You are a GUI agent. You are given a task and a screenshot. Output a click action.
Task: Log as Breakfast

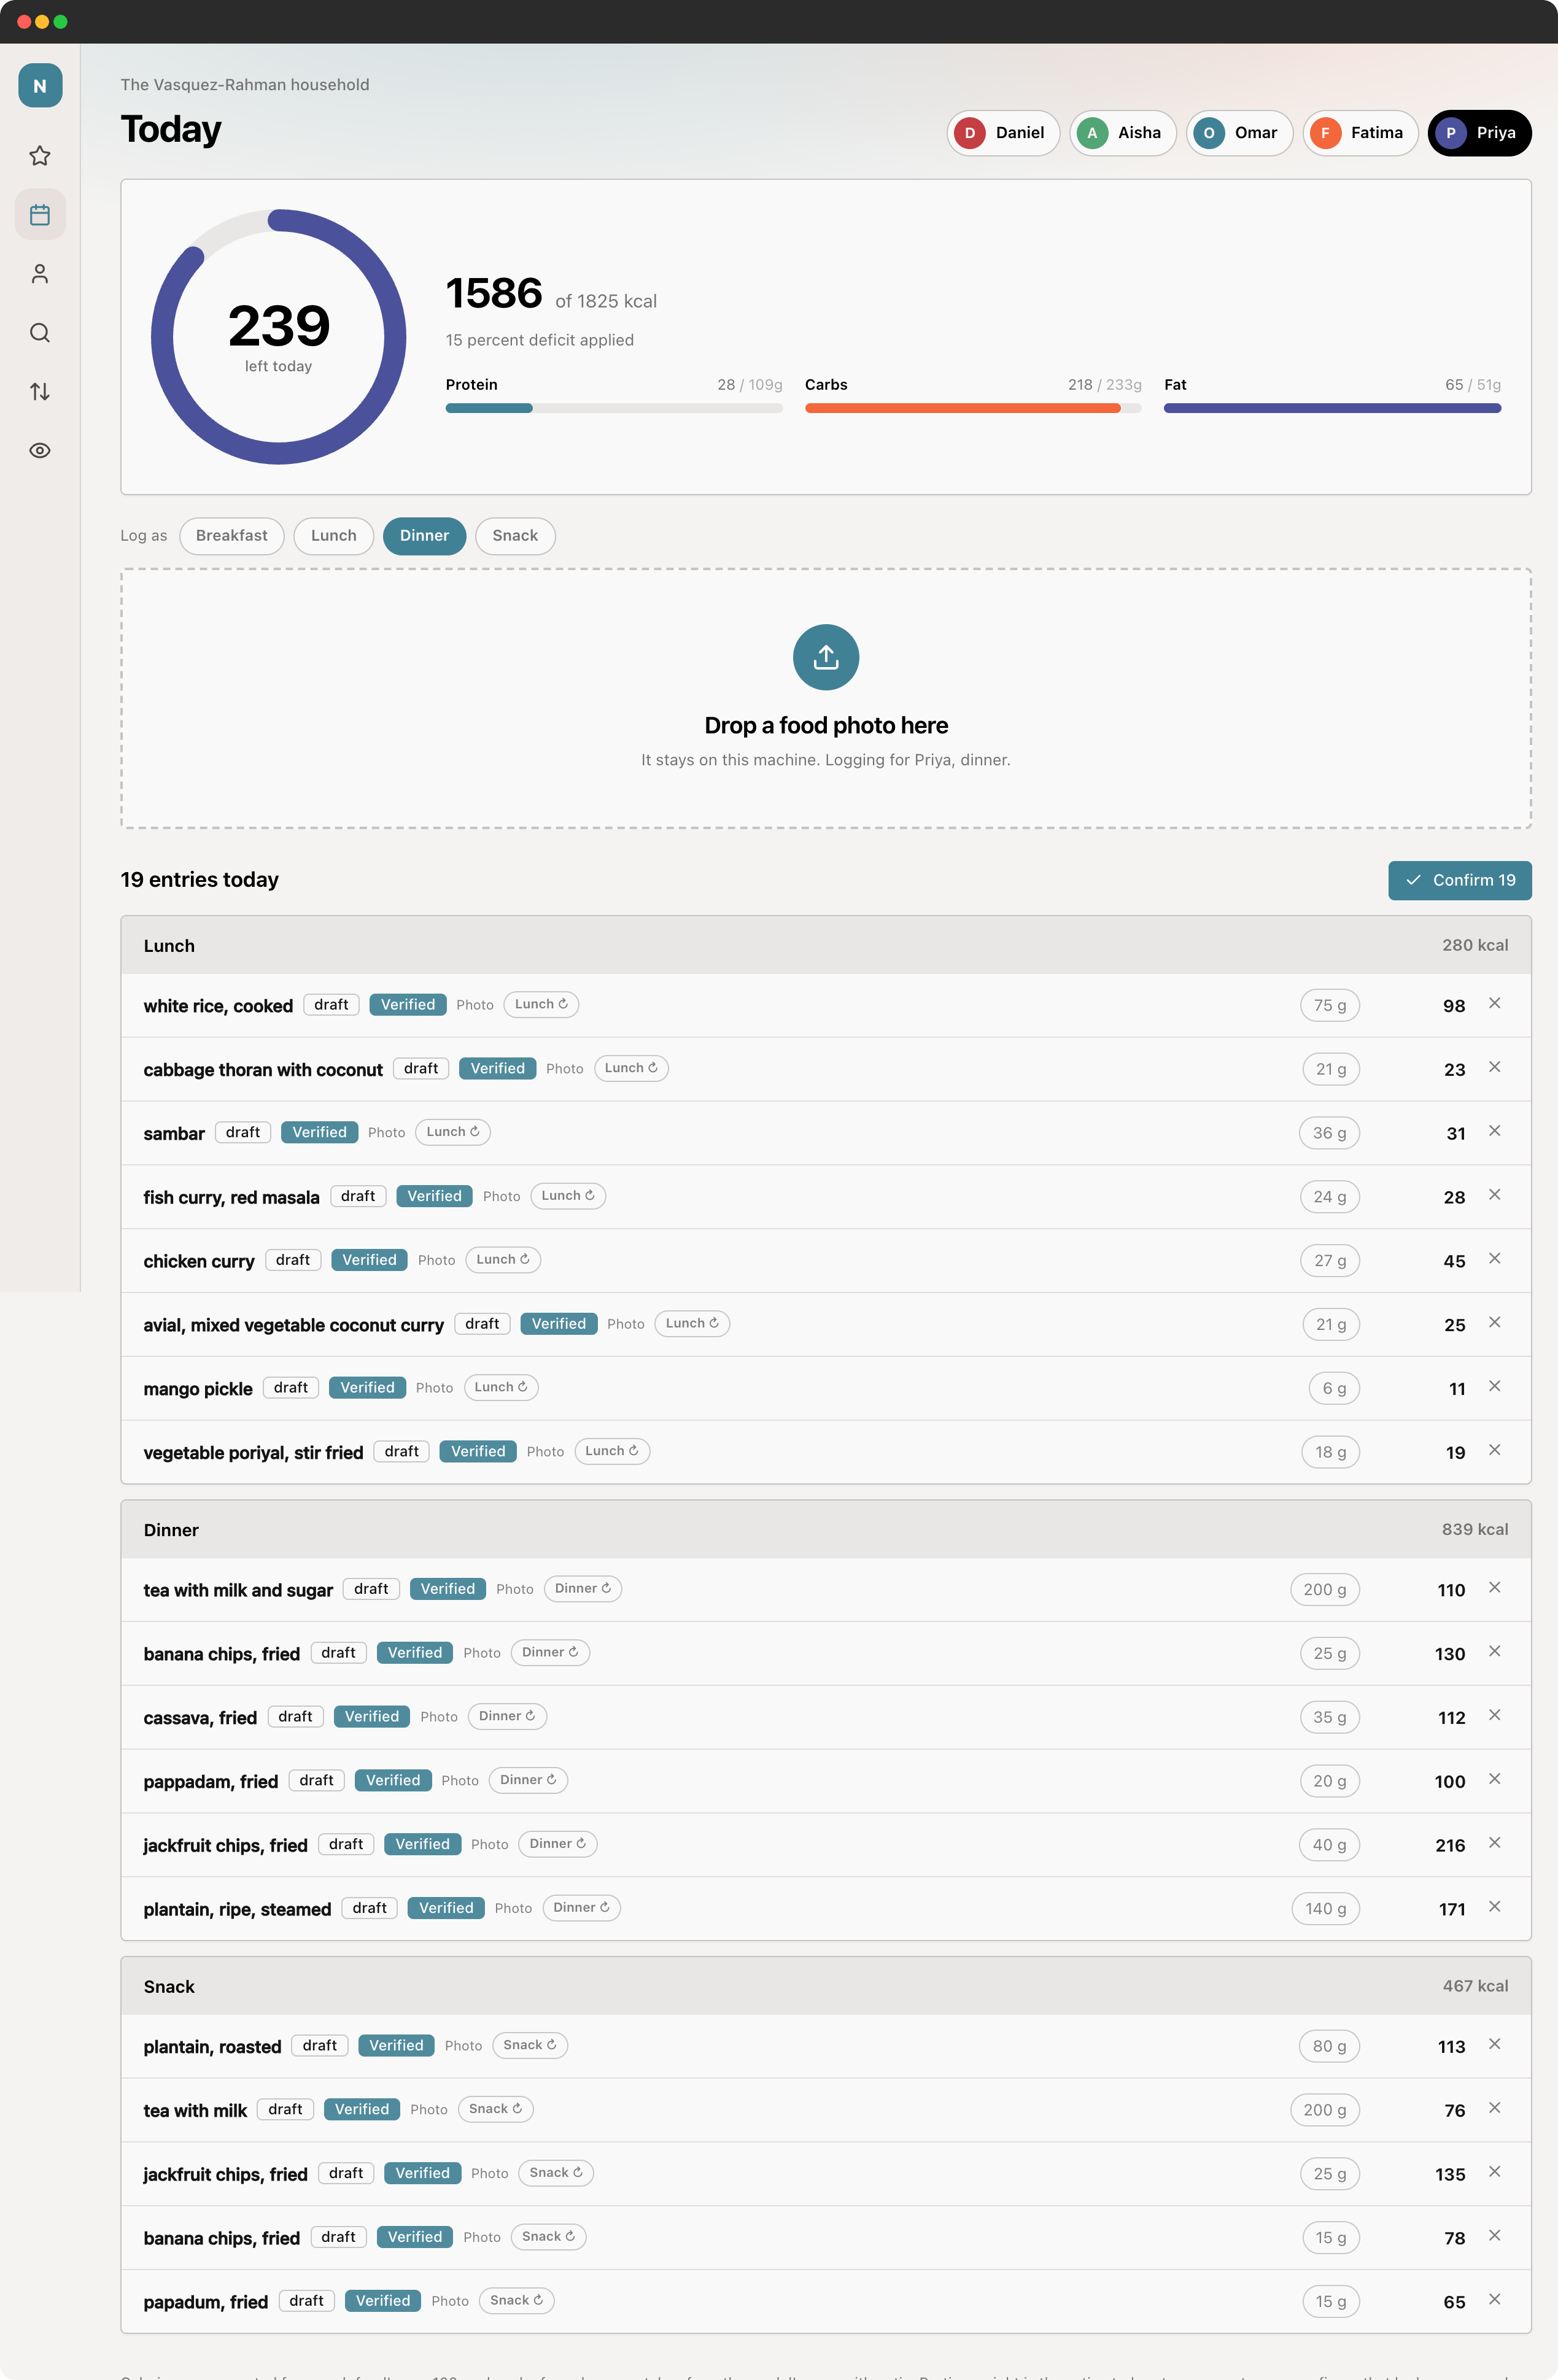click(x=232, y=536)
